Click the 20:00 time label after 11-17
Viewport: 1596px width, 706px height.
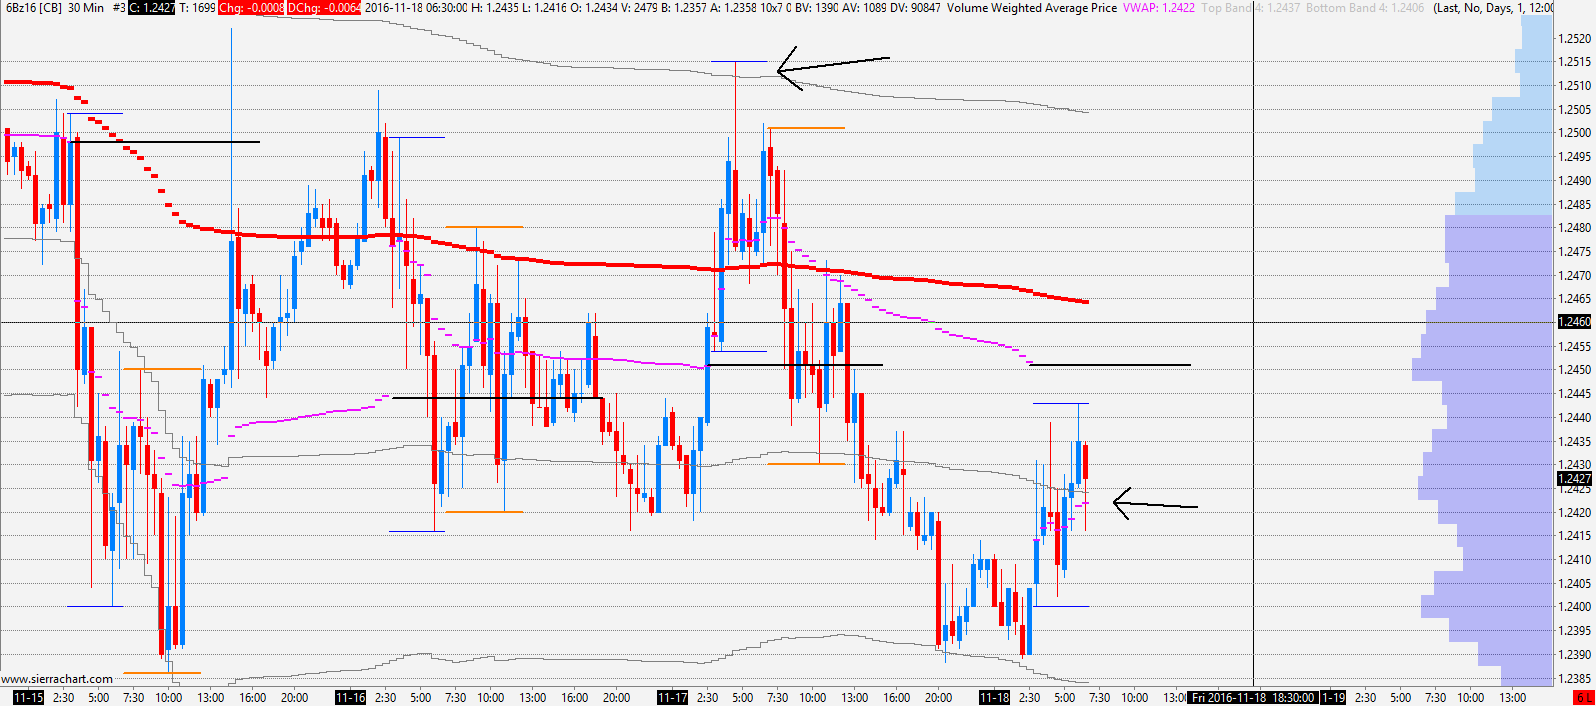(939, 698)
